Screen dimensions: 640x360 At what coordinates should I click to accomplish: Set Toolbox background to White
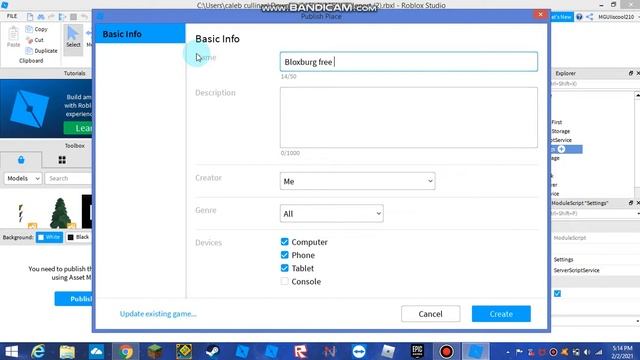point(49,237)
